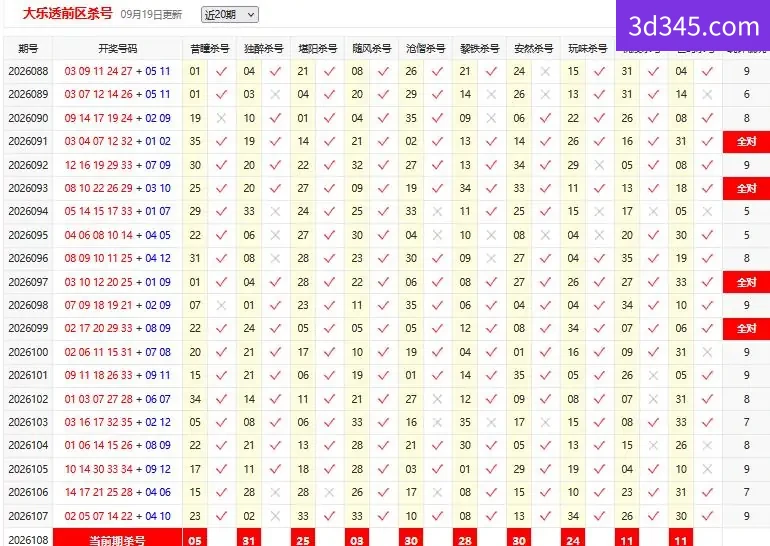This screenshot has height=546, width=770.
Task: Click the red checkmark in the first kill column of row 2026088
Action: [221, 71]
